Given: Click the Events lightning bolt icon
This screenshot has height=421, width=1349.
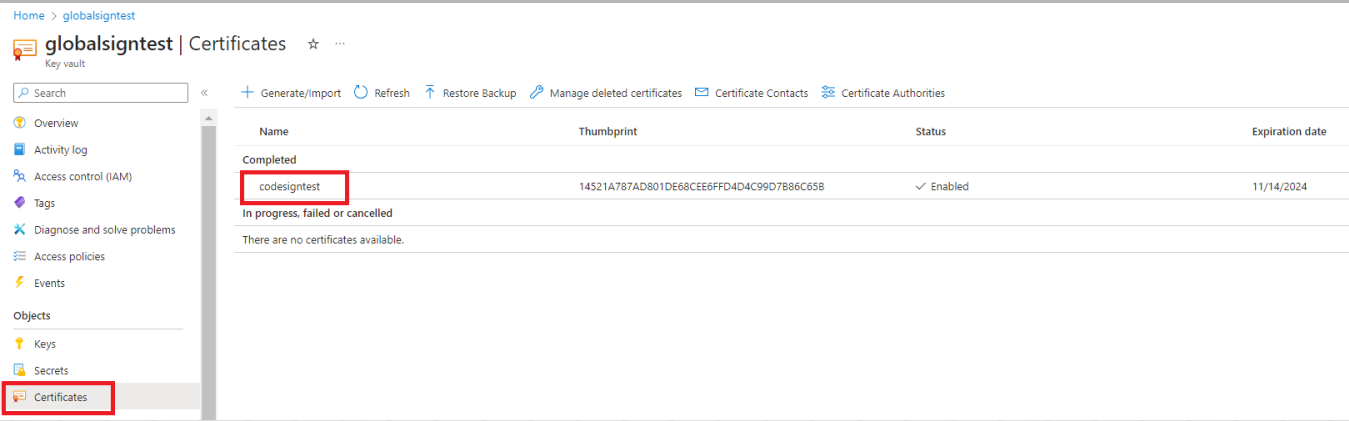Looking at the screenshot, I should 19,283.
